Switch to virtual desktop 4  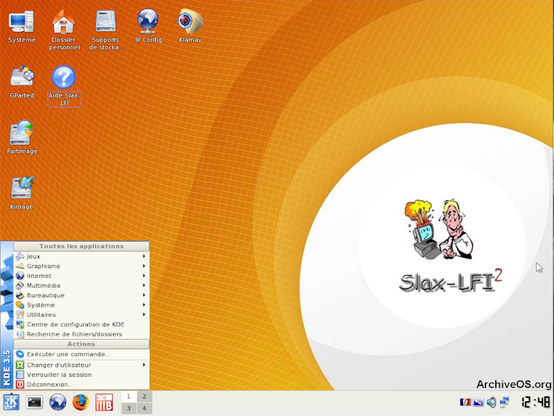tap(144, 408)
